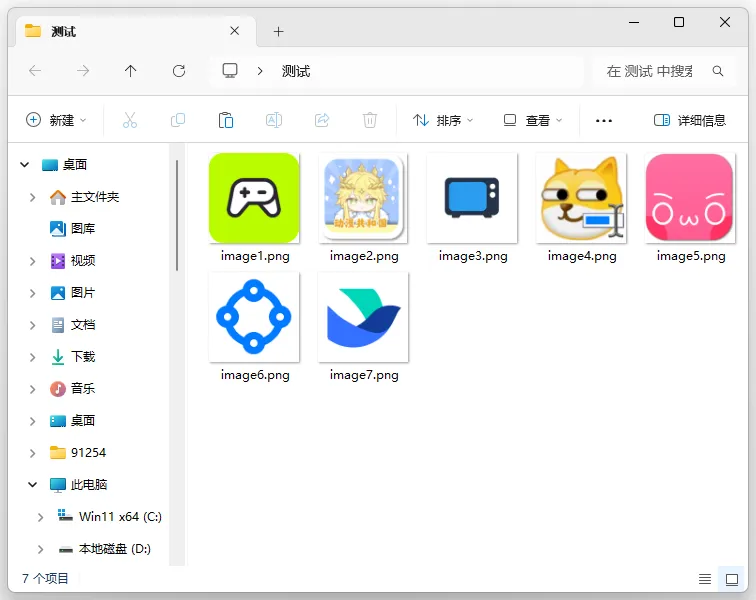Screen dimensions: 756x600
Task: Expand the Win11 x64 (C:) drive node
Action: 40,518
